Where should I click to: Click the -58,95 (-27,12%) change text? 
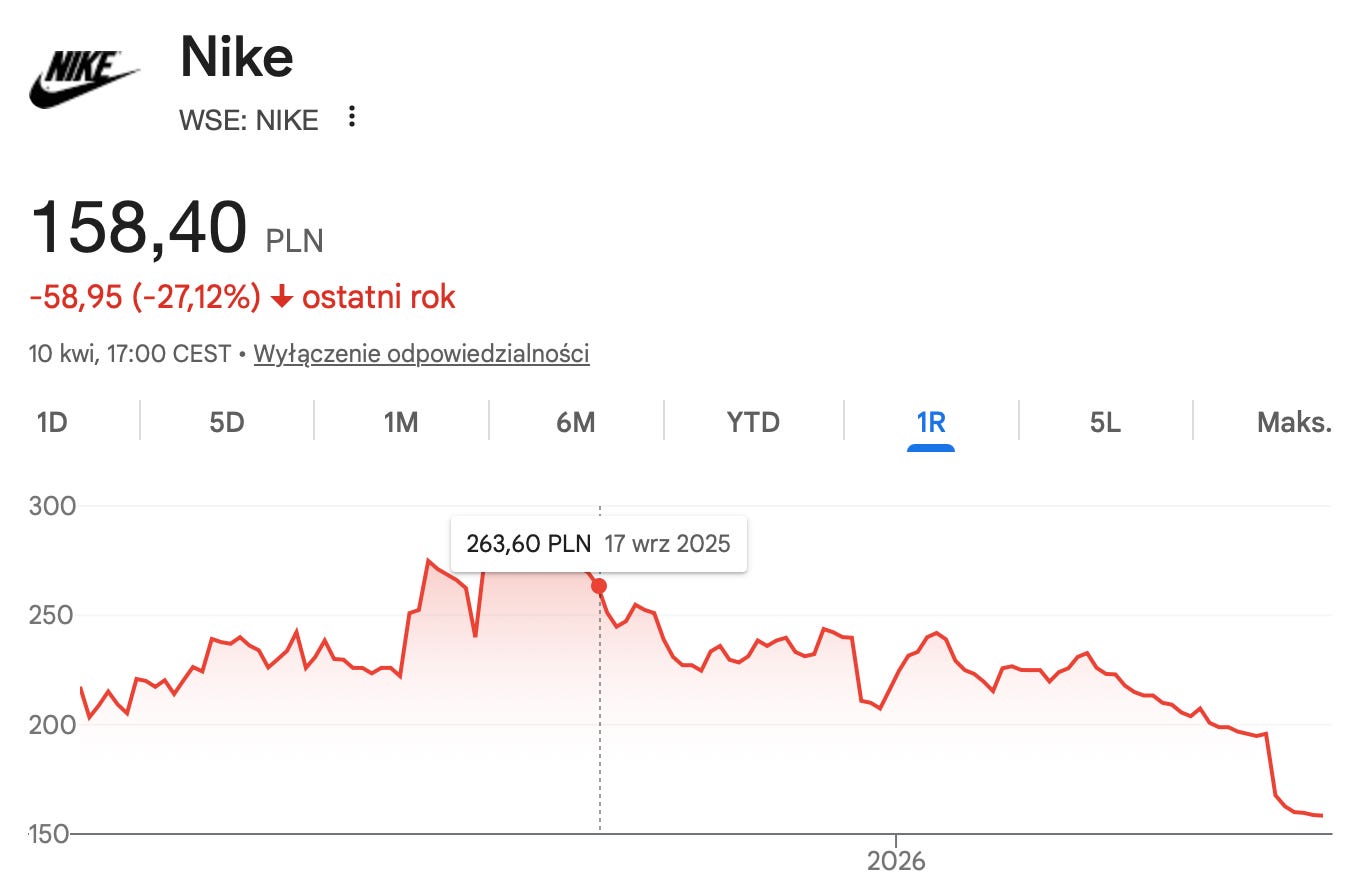point(146,297)
